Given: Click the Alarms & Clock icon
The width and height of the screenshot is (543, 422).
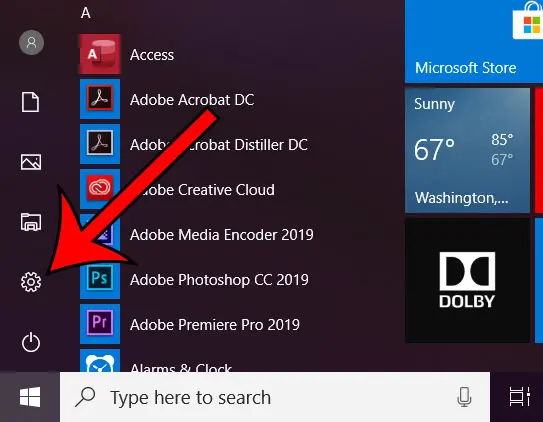Looking at the screenshot, I should [100, 361].
